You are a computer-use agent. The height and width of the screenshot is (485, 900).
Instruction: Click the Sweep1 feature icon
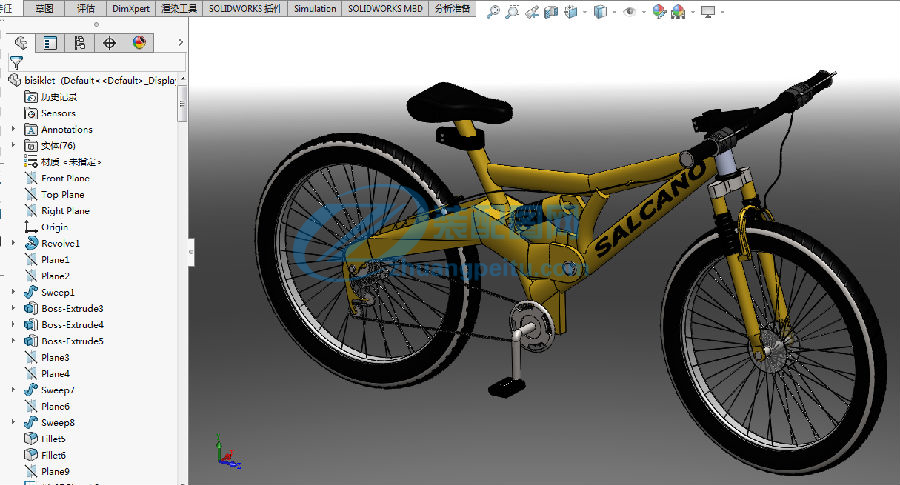pos(31,292)
